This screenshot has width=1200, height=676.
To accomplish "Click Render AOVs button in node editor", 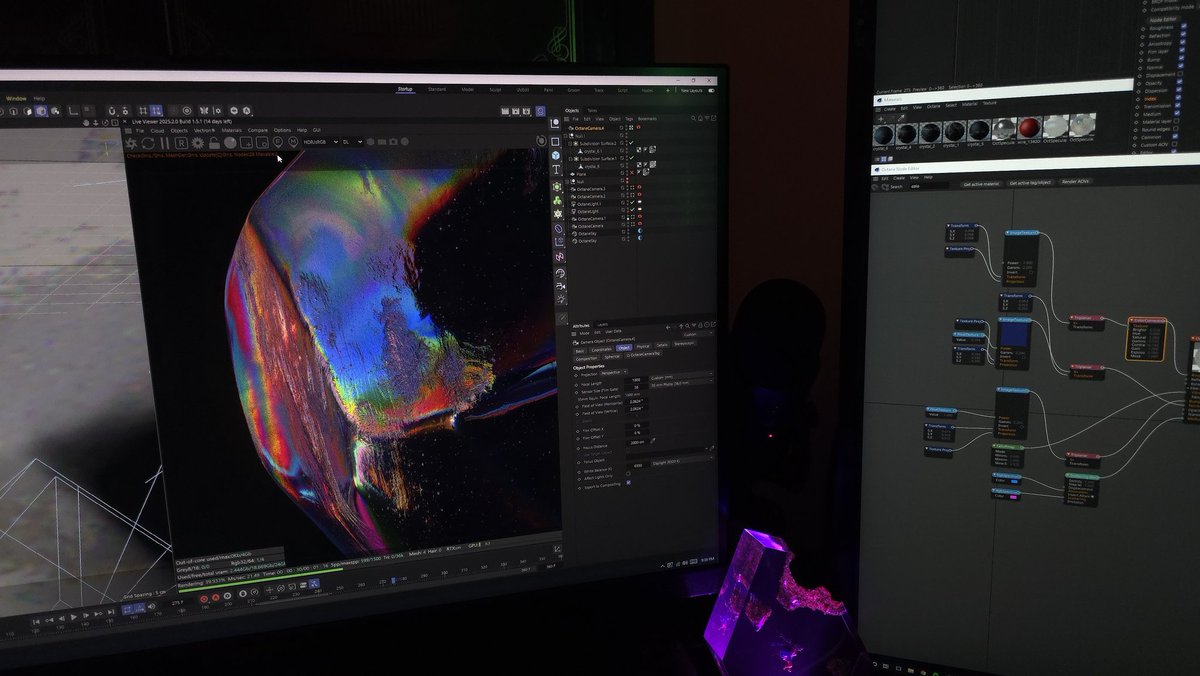I will (1075, 182).
